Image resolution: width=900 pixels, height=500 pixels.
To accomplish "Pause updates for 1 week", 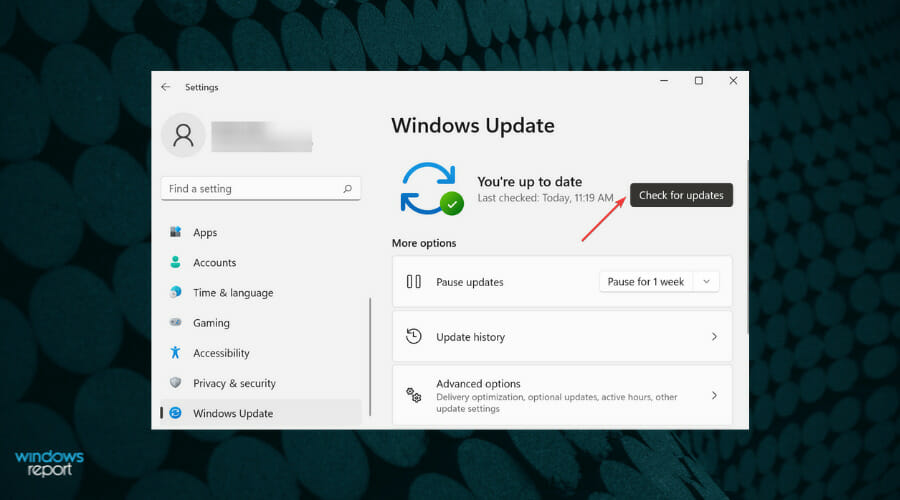I will pos(646,282).
